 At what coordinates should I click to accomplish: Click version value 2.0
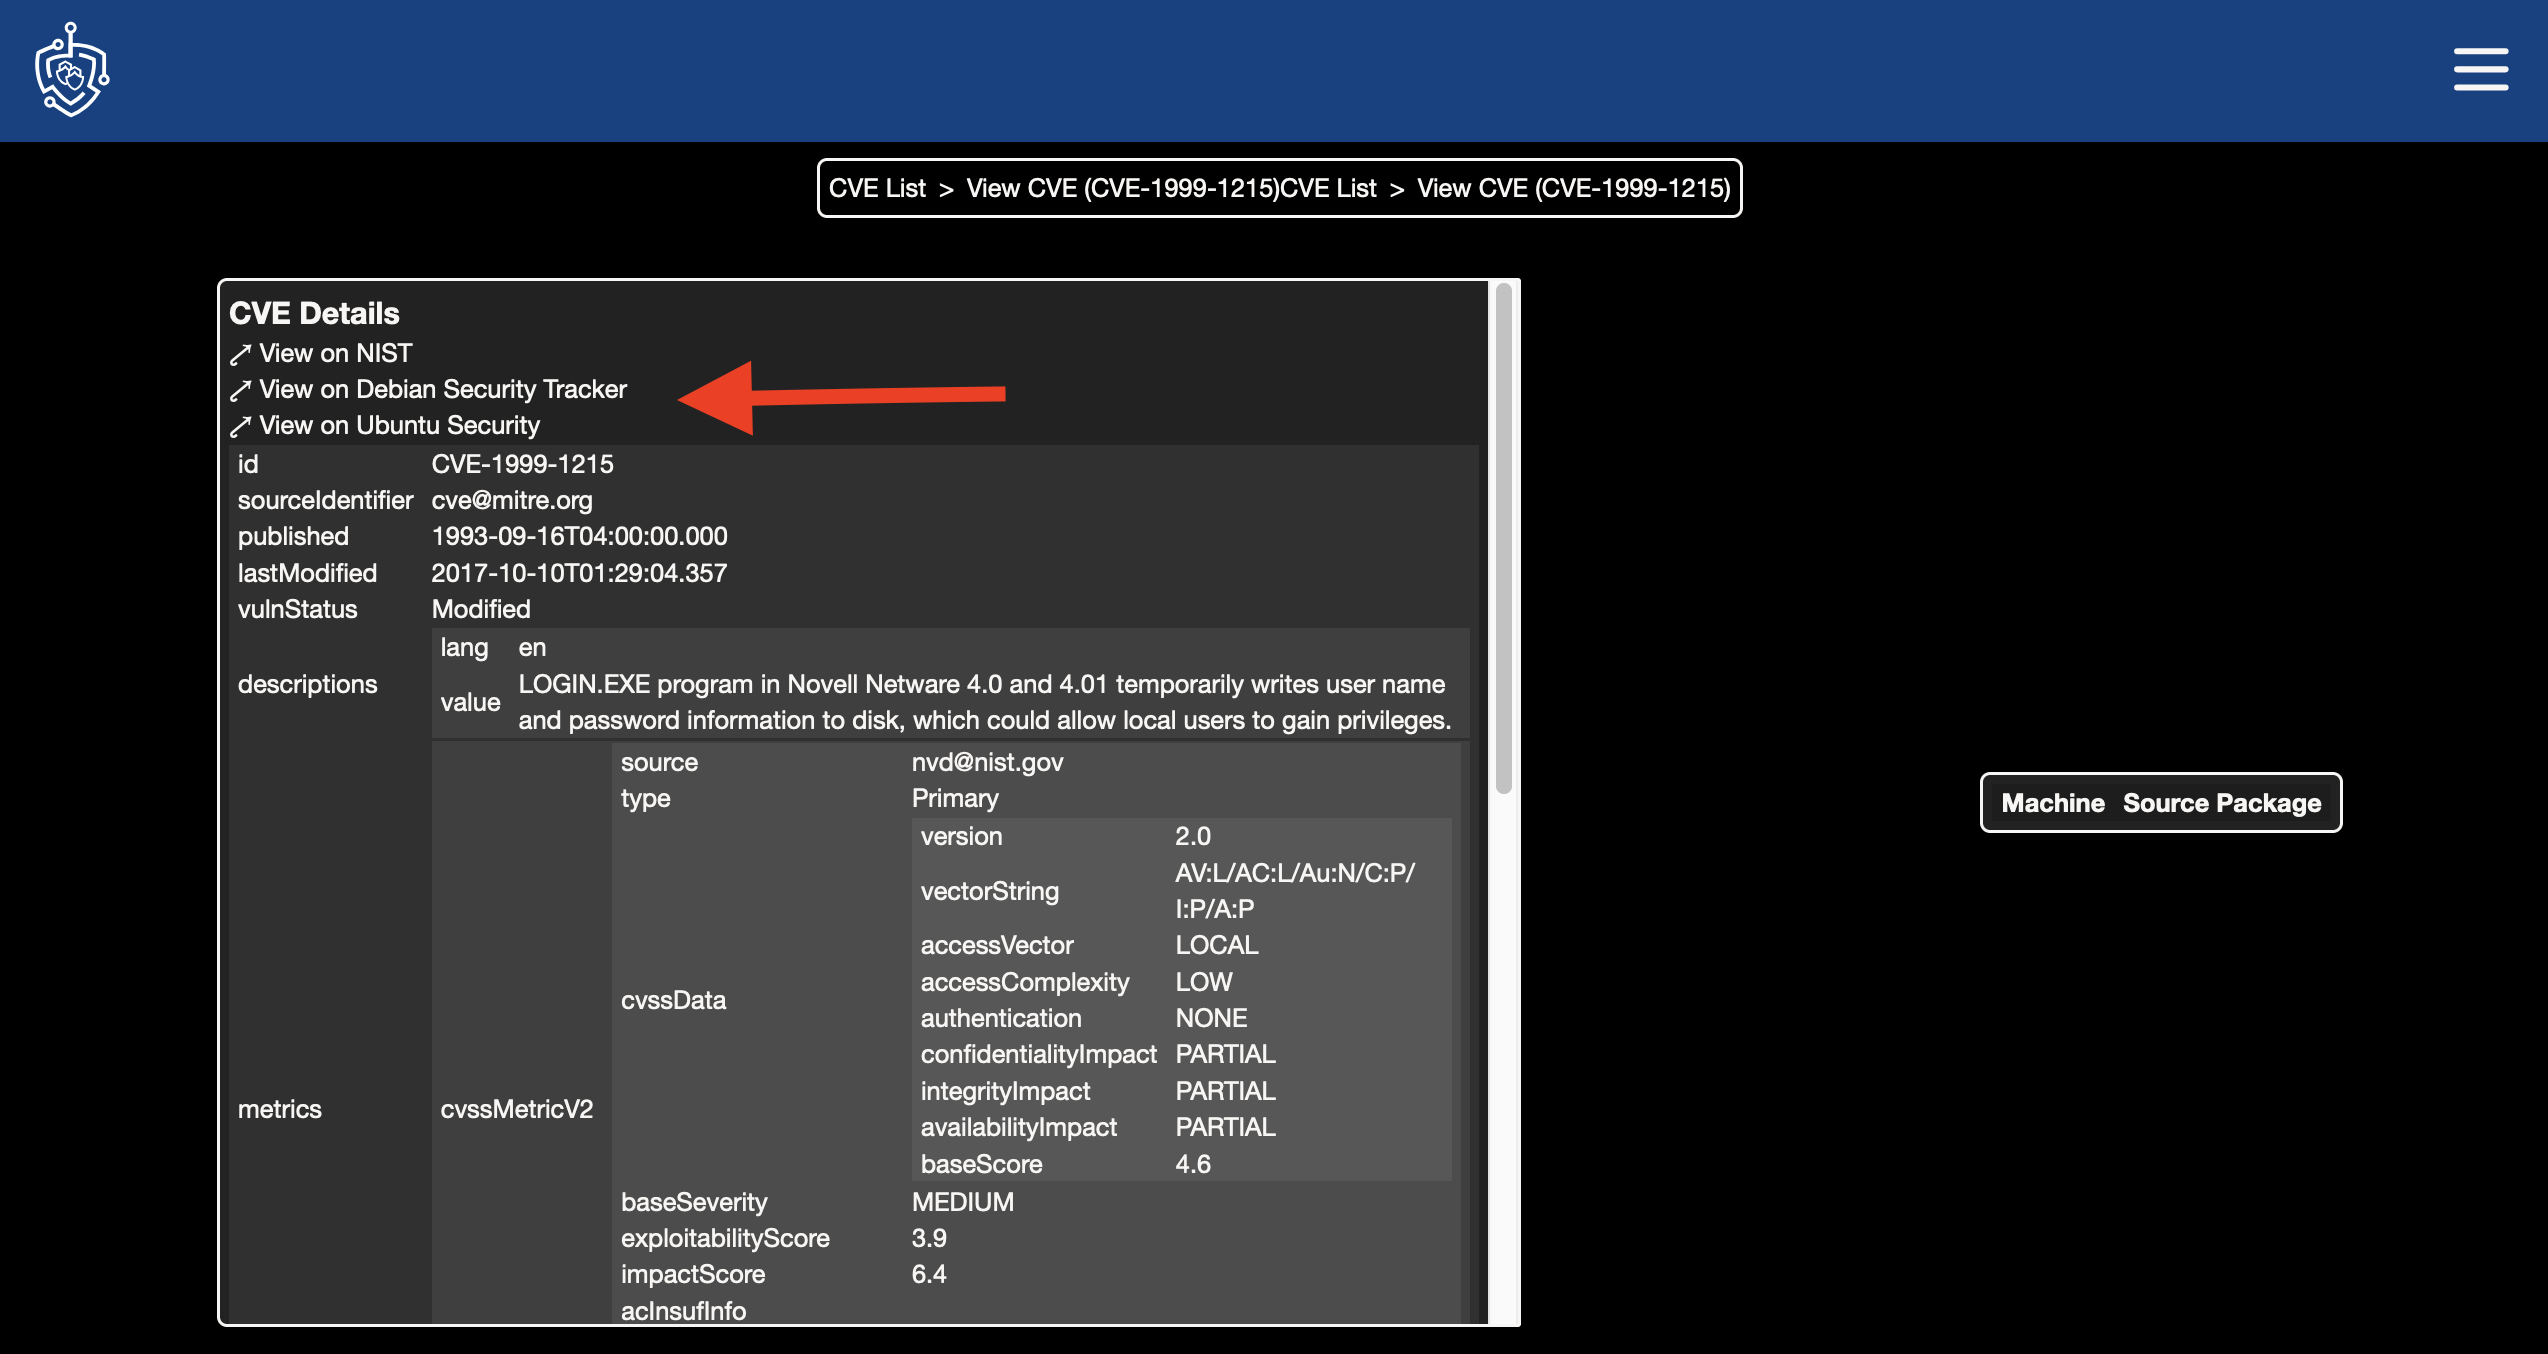tap(1192, 836)
